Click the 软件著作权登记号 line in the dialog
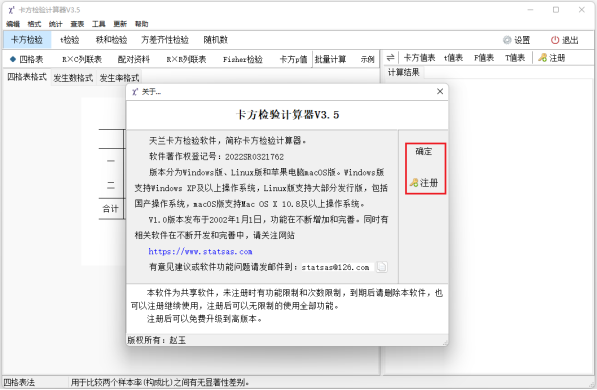 pos(216,157)
